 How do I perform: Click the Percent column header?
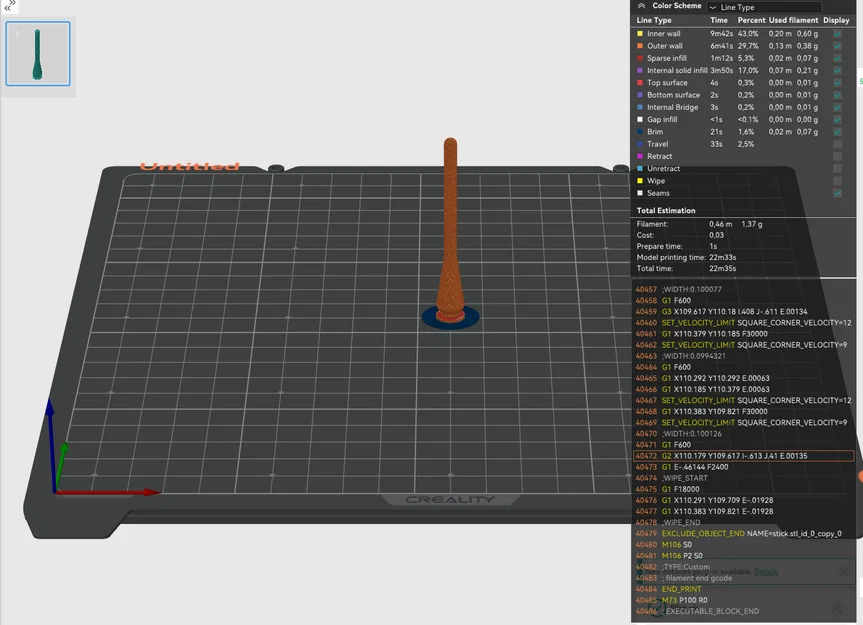point(751,20)
